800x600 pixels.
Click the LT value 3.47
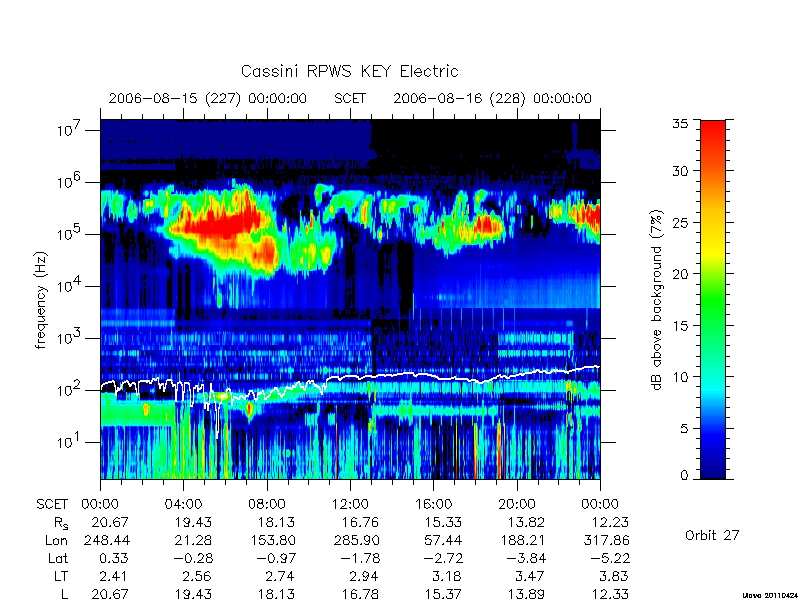[x=530, y=576]
